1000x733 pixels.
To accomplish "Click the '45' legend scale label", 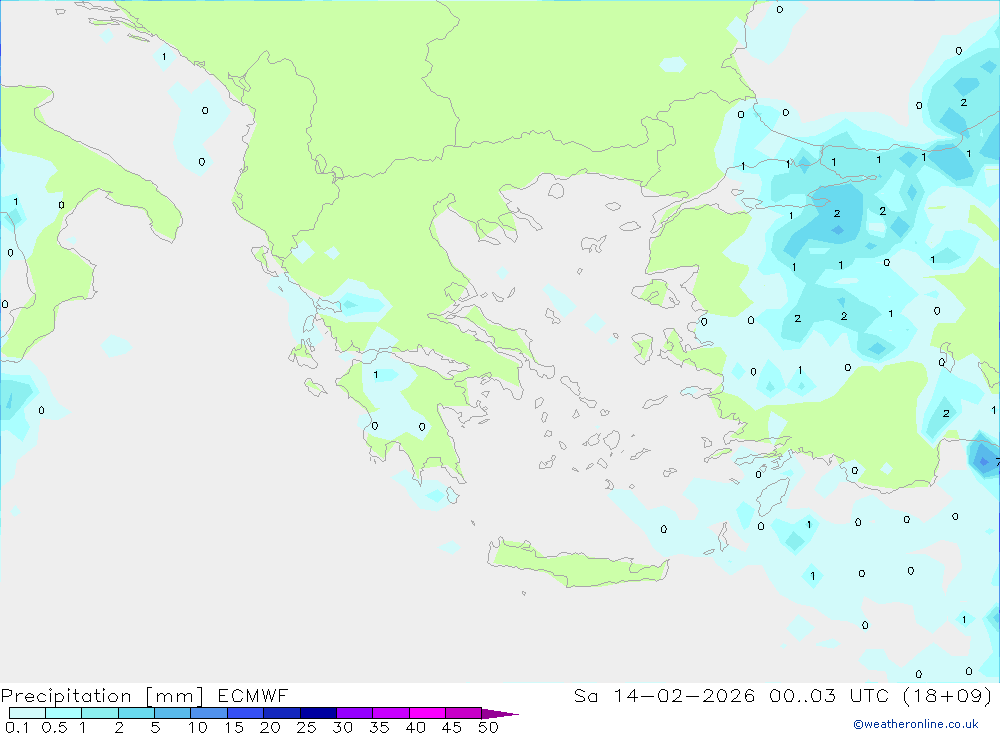I will coord(452,727).
